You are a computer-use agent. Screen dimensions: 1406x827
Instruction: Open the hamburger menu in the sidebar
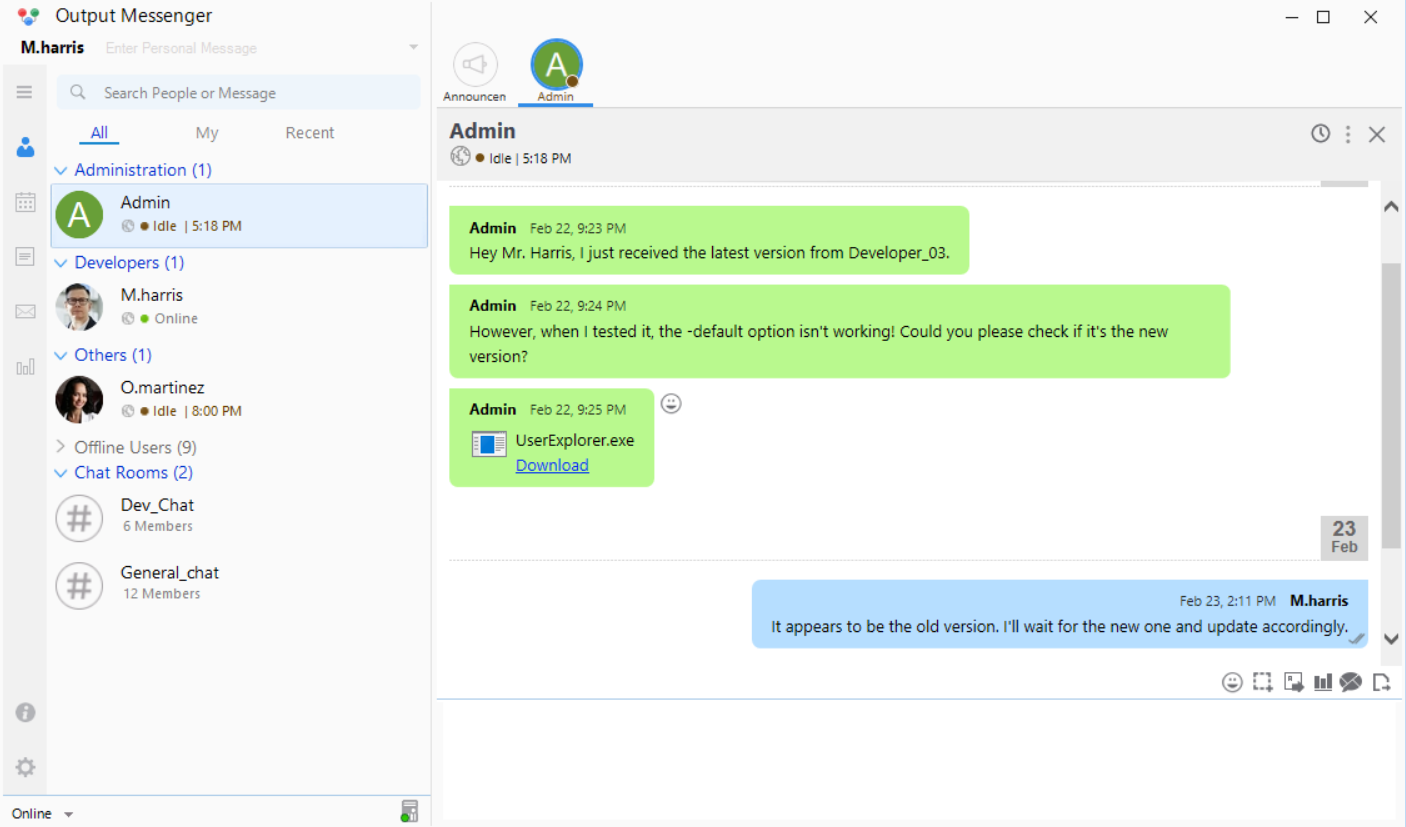(25, 92)
